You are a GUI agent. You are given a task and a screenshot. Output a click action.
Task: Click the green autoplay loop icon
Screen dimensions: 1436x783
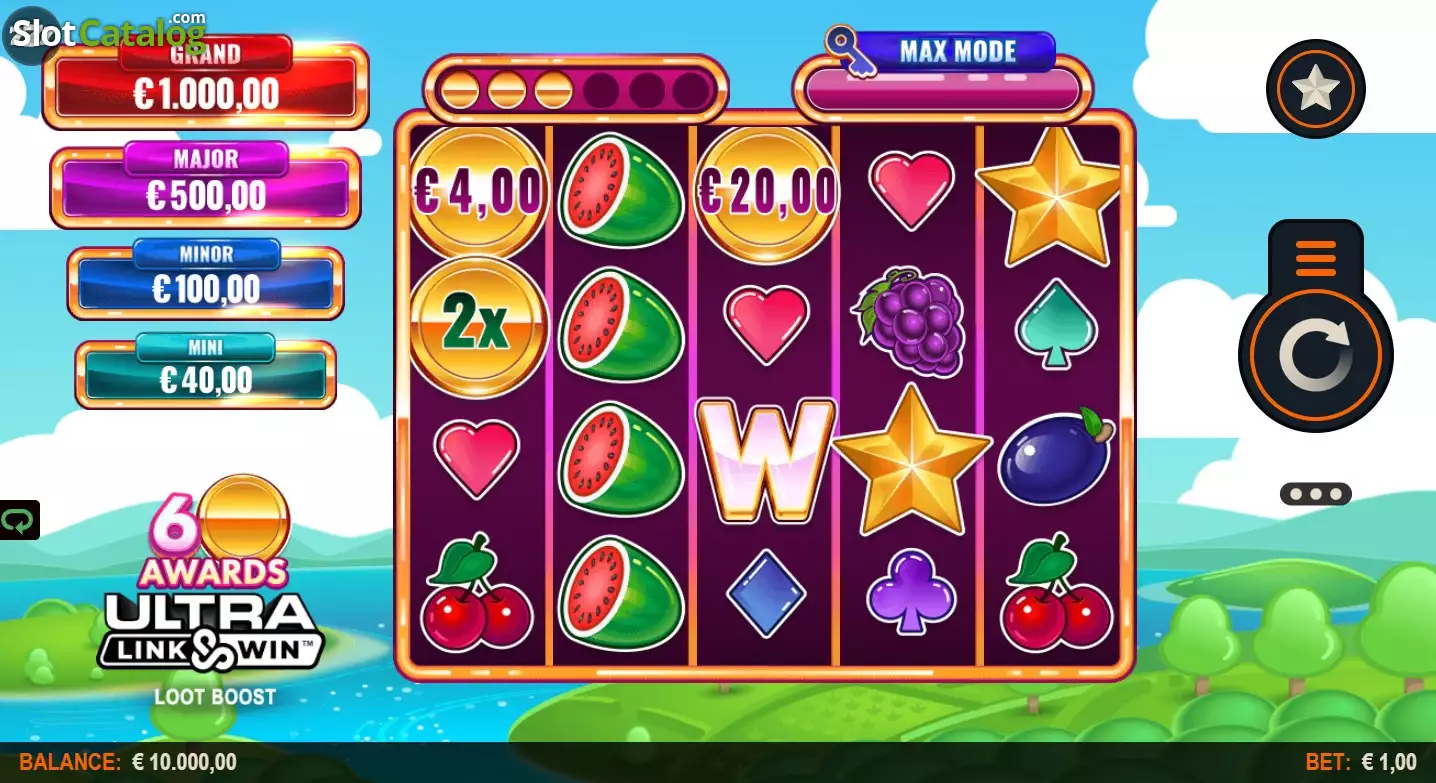(x=19, y=520)
